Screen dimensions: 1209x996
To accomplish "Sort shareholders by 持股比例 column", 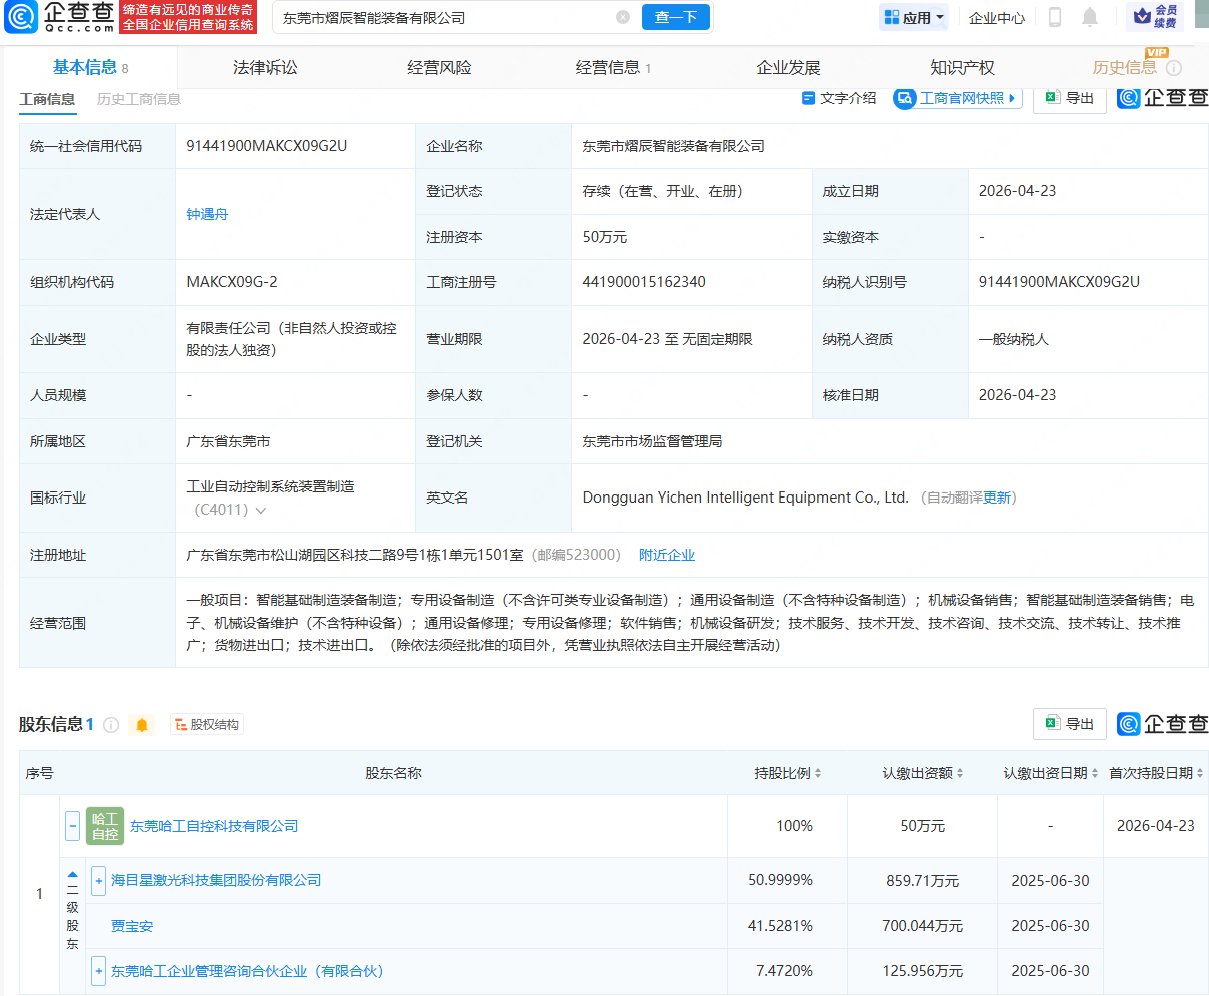I will pyautogui.click(x=788, y=773).
